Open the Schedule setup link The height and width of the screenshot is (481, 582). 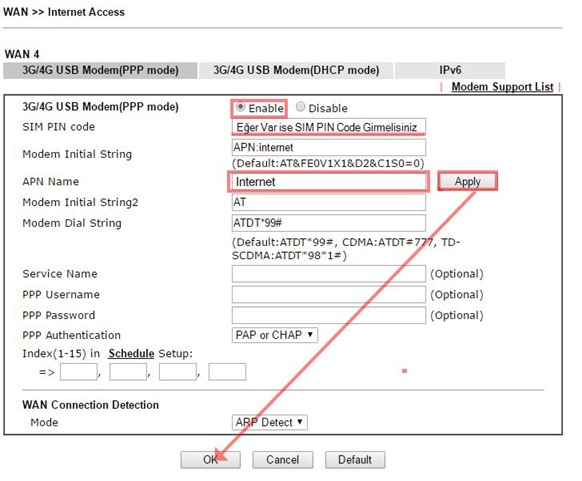click(x=131, y=353)
